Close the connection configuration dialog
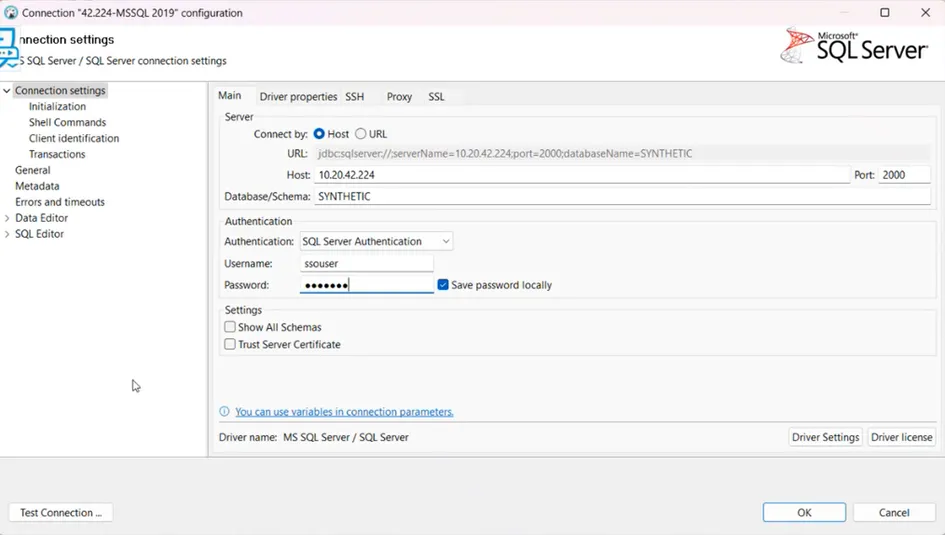 [926, 13]
